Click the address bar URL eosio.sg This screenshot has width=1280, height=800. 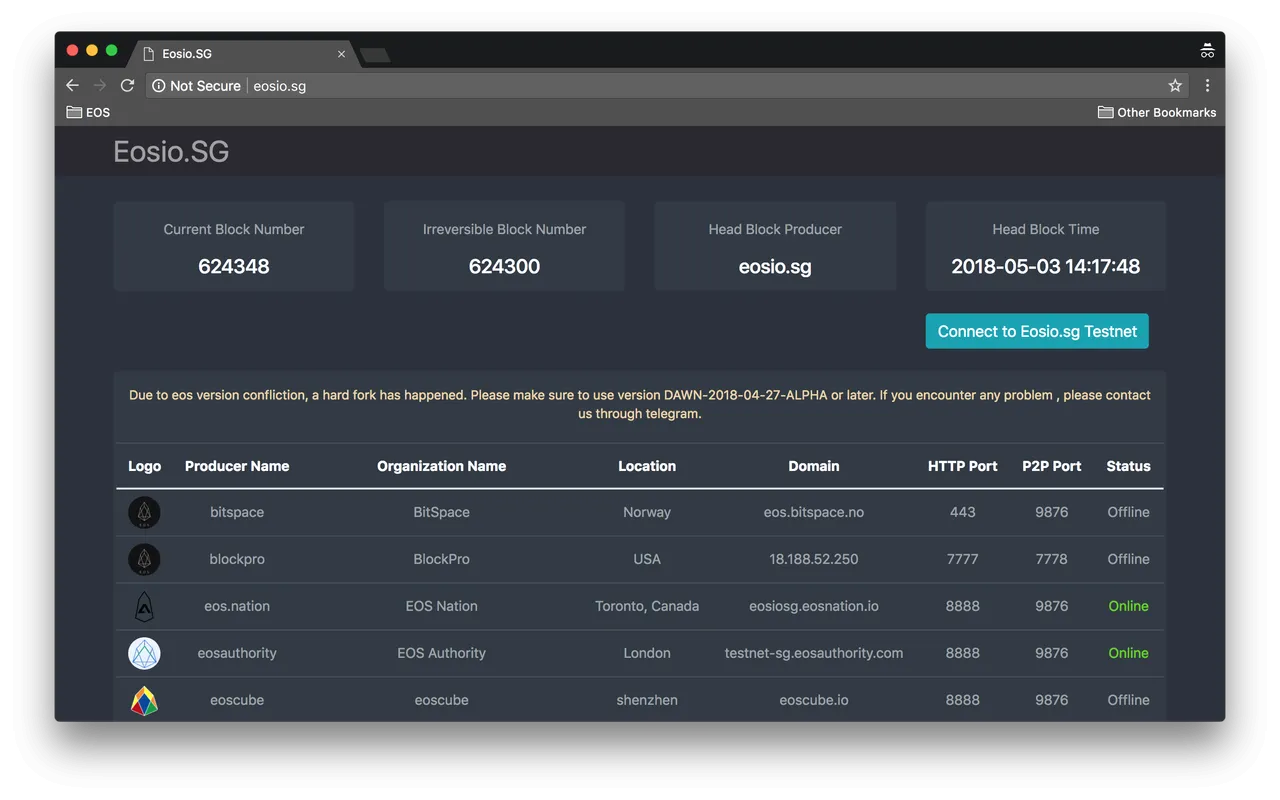tap(280, 86)
